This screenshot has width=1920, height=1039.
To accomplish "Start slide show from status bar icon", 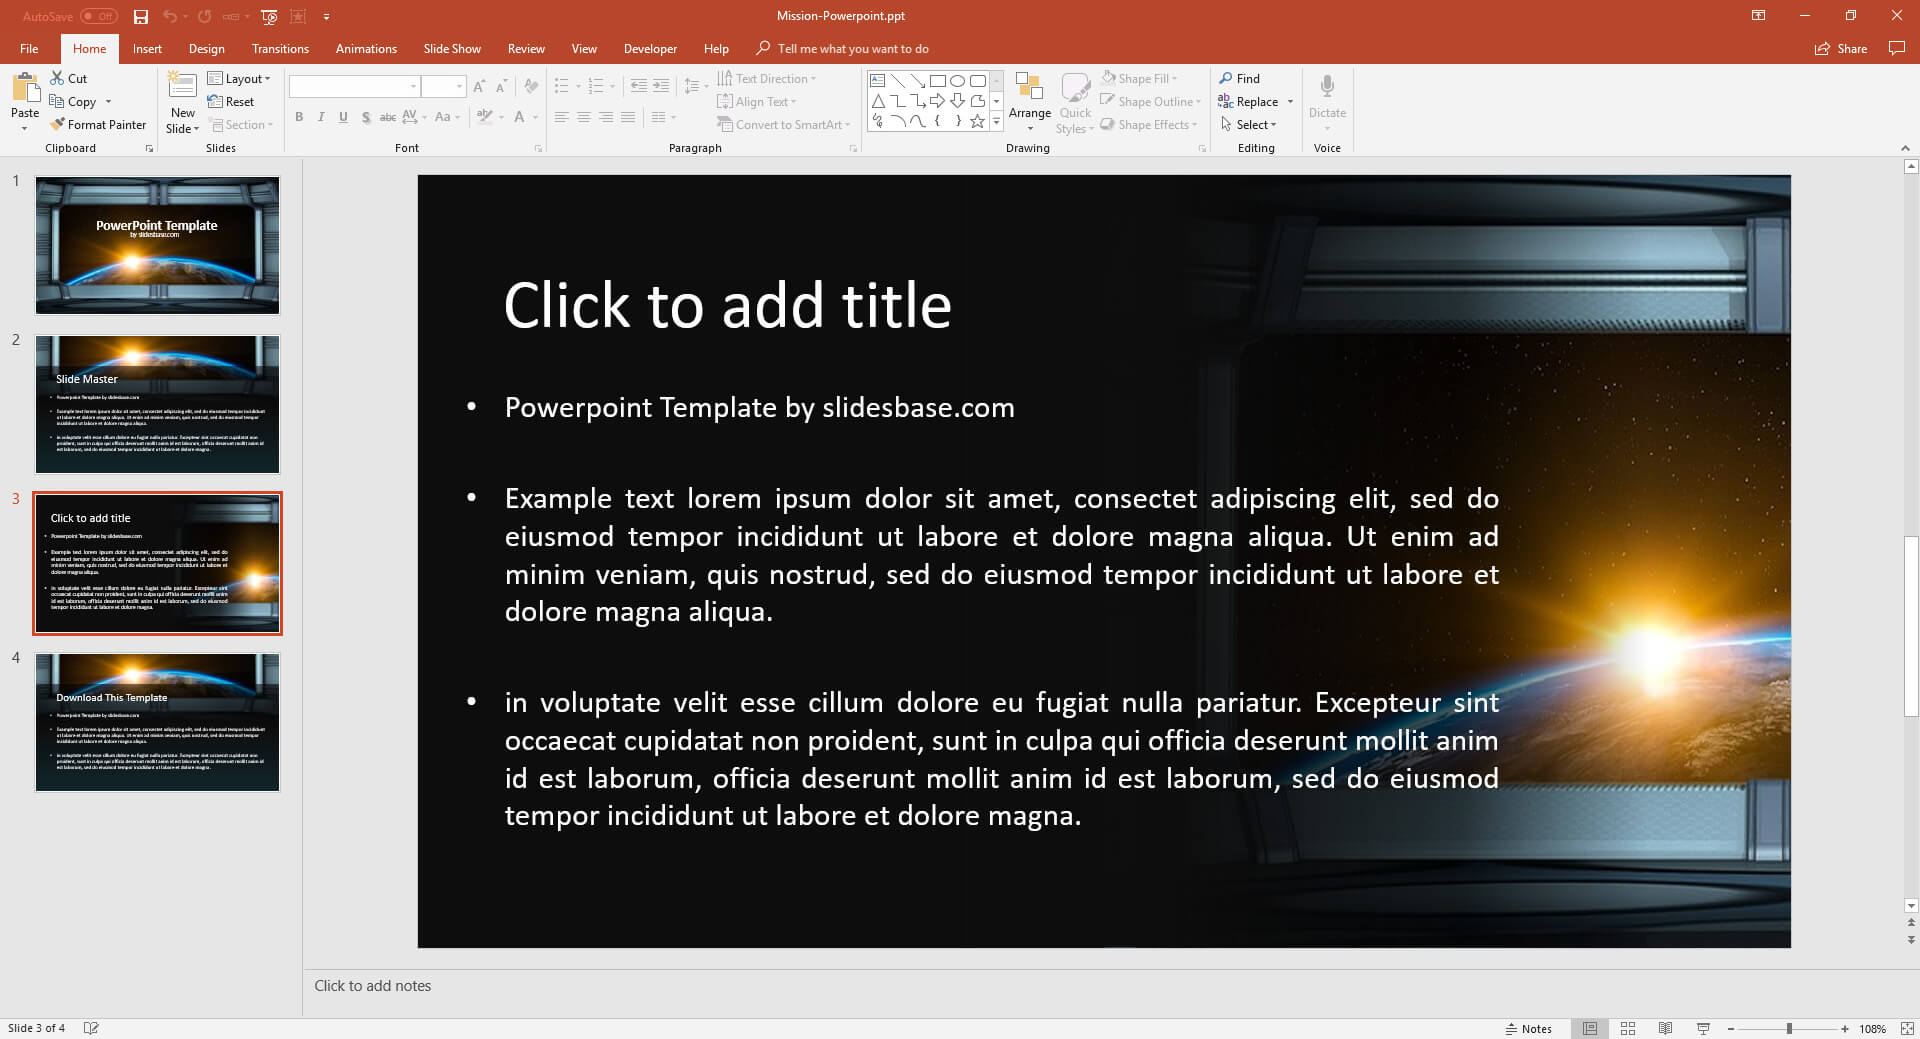I will click(x=1703, y=1028).
